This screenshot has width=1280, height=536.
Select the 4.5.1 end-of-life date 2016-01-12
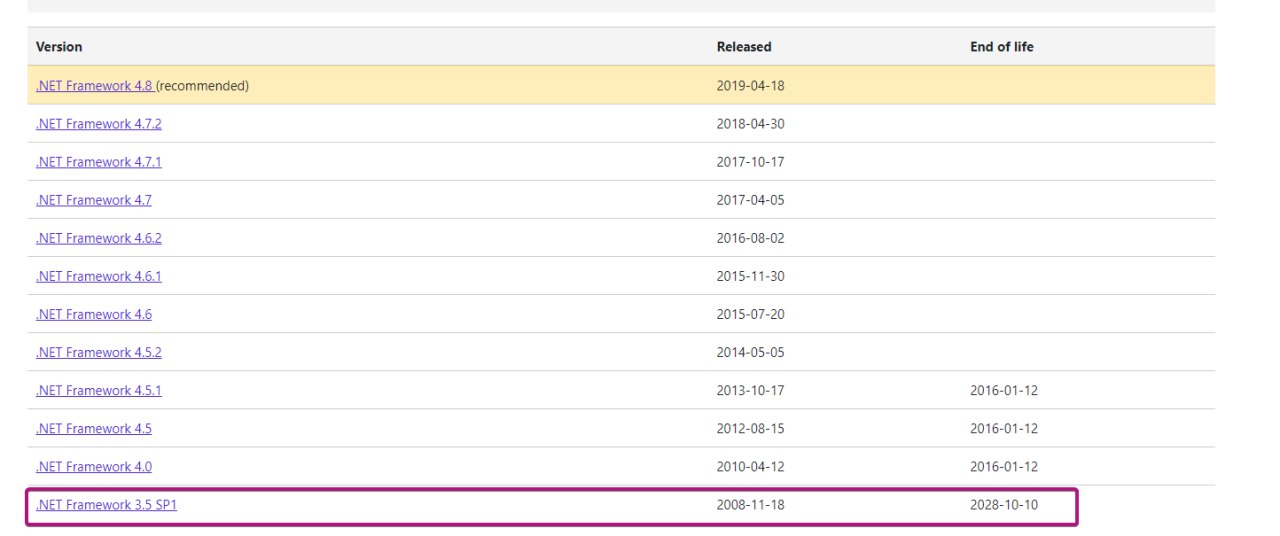tap(1004, 390)
